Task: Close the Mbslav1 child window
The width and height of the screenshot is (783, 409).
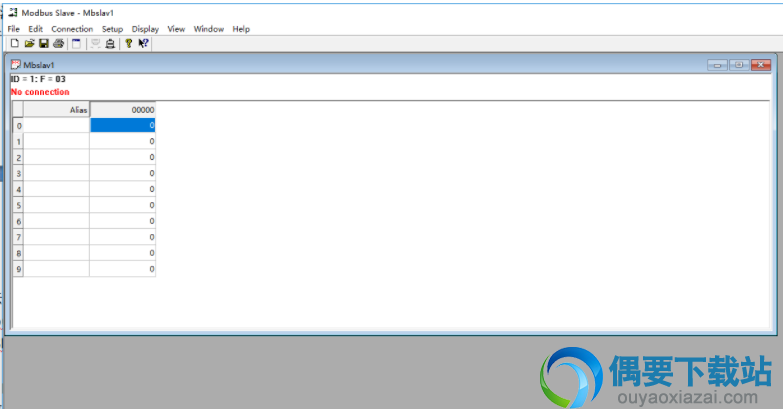Action: [761, 65]
